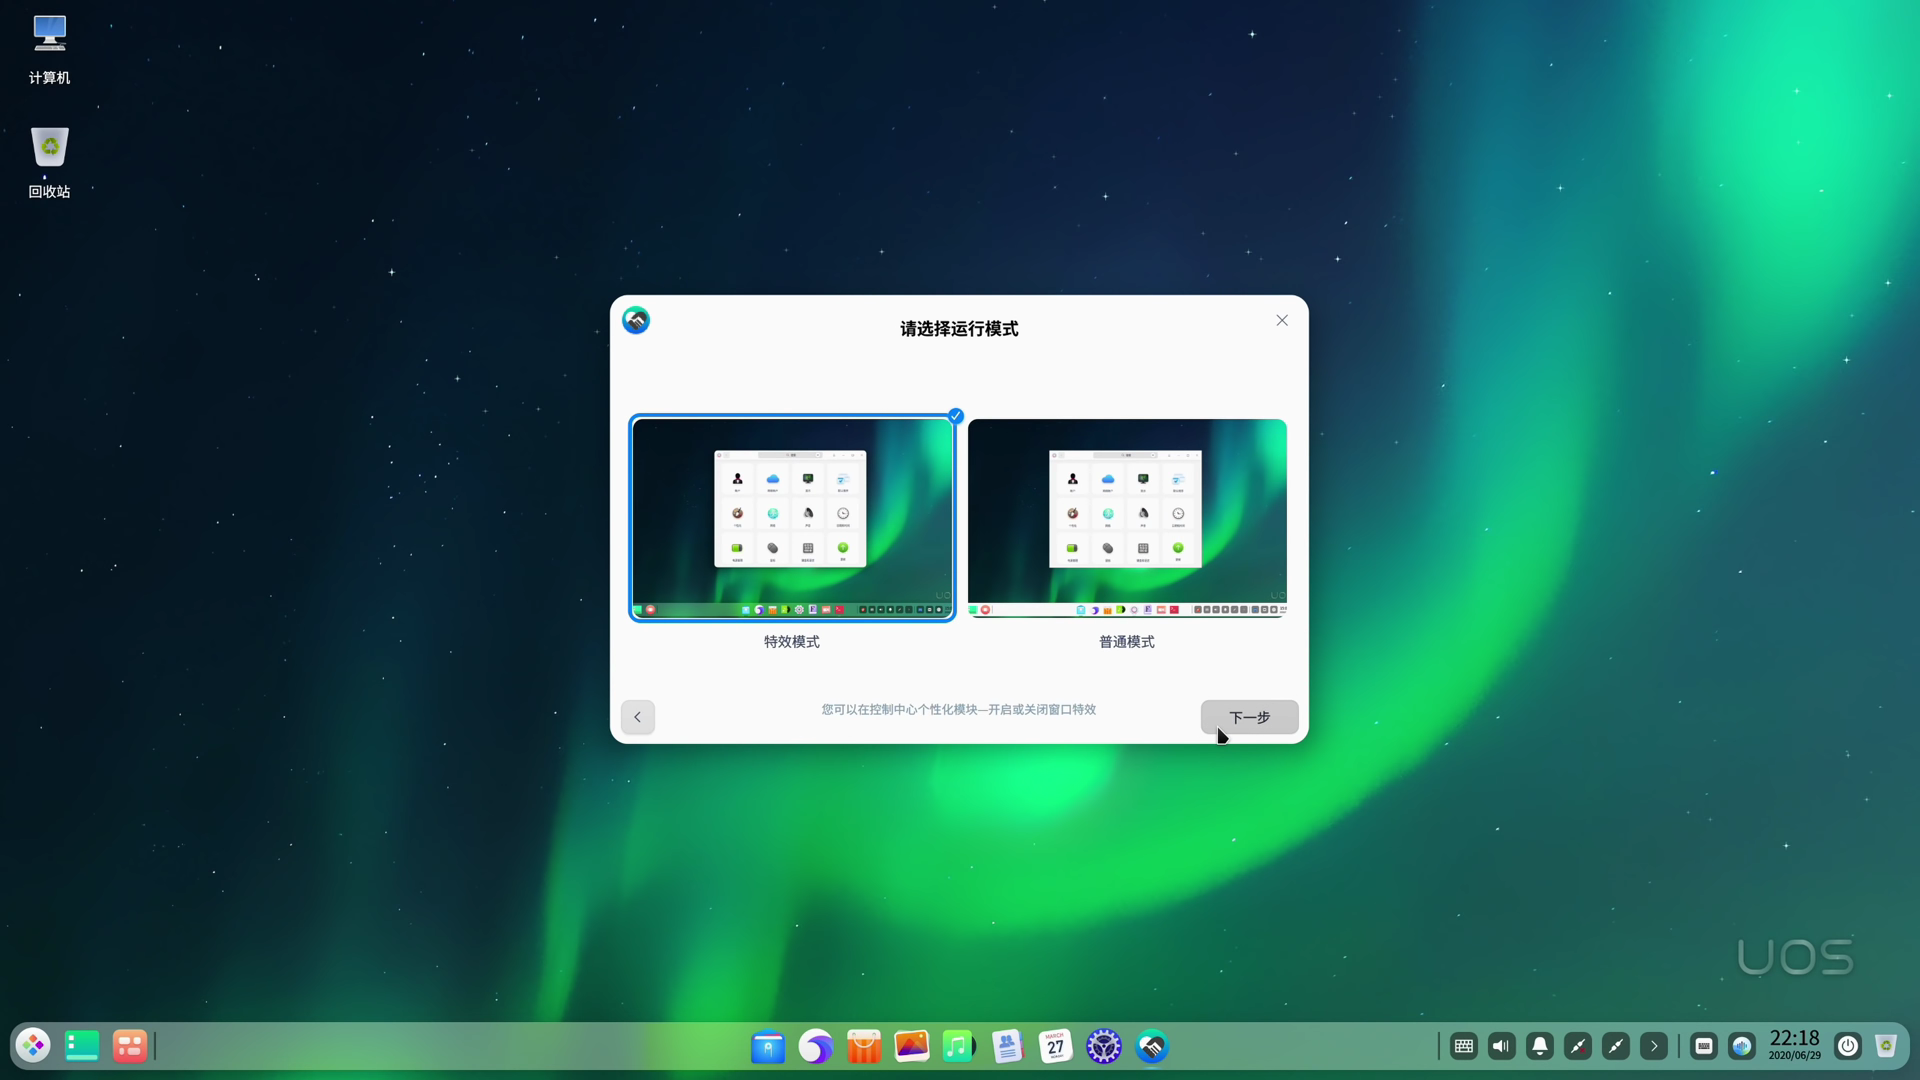Click the volume speaker tray icon
Screen dimensions: 1920x1080
pyautogui.click(x=1502, y=1046)
